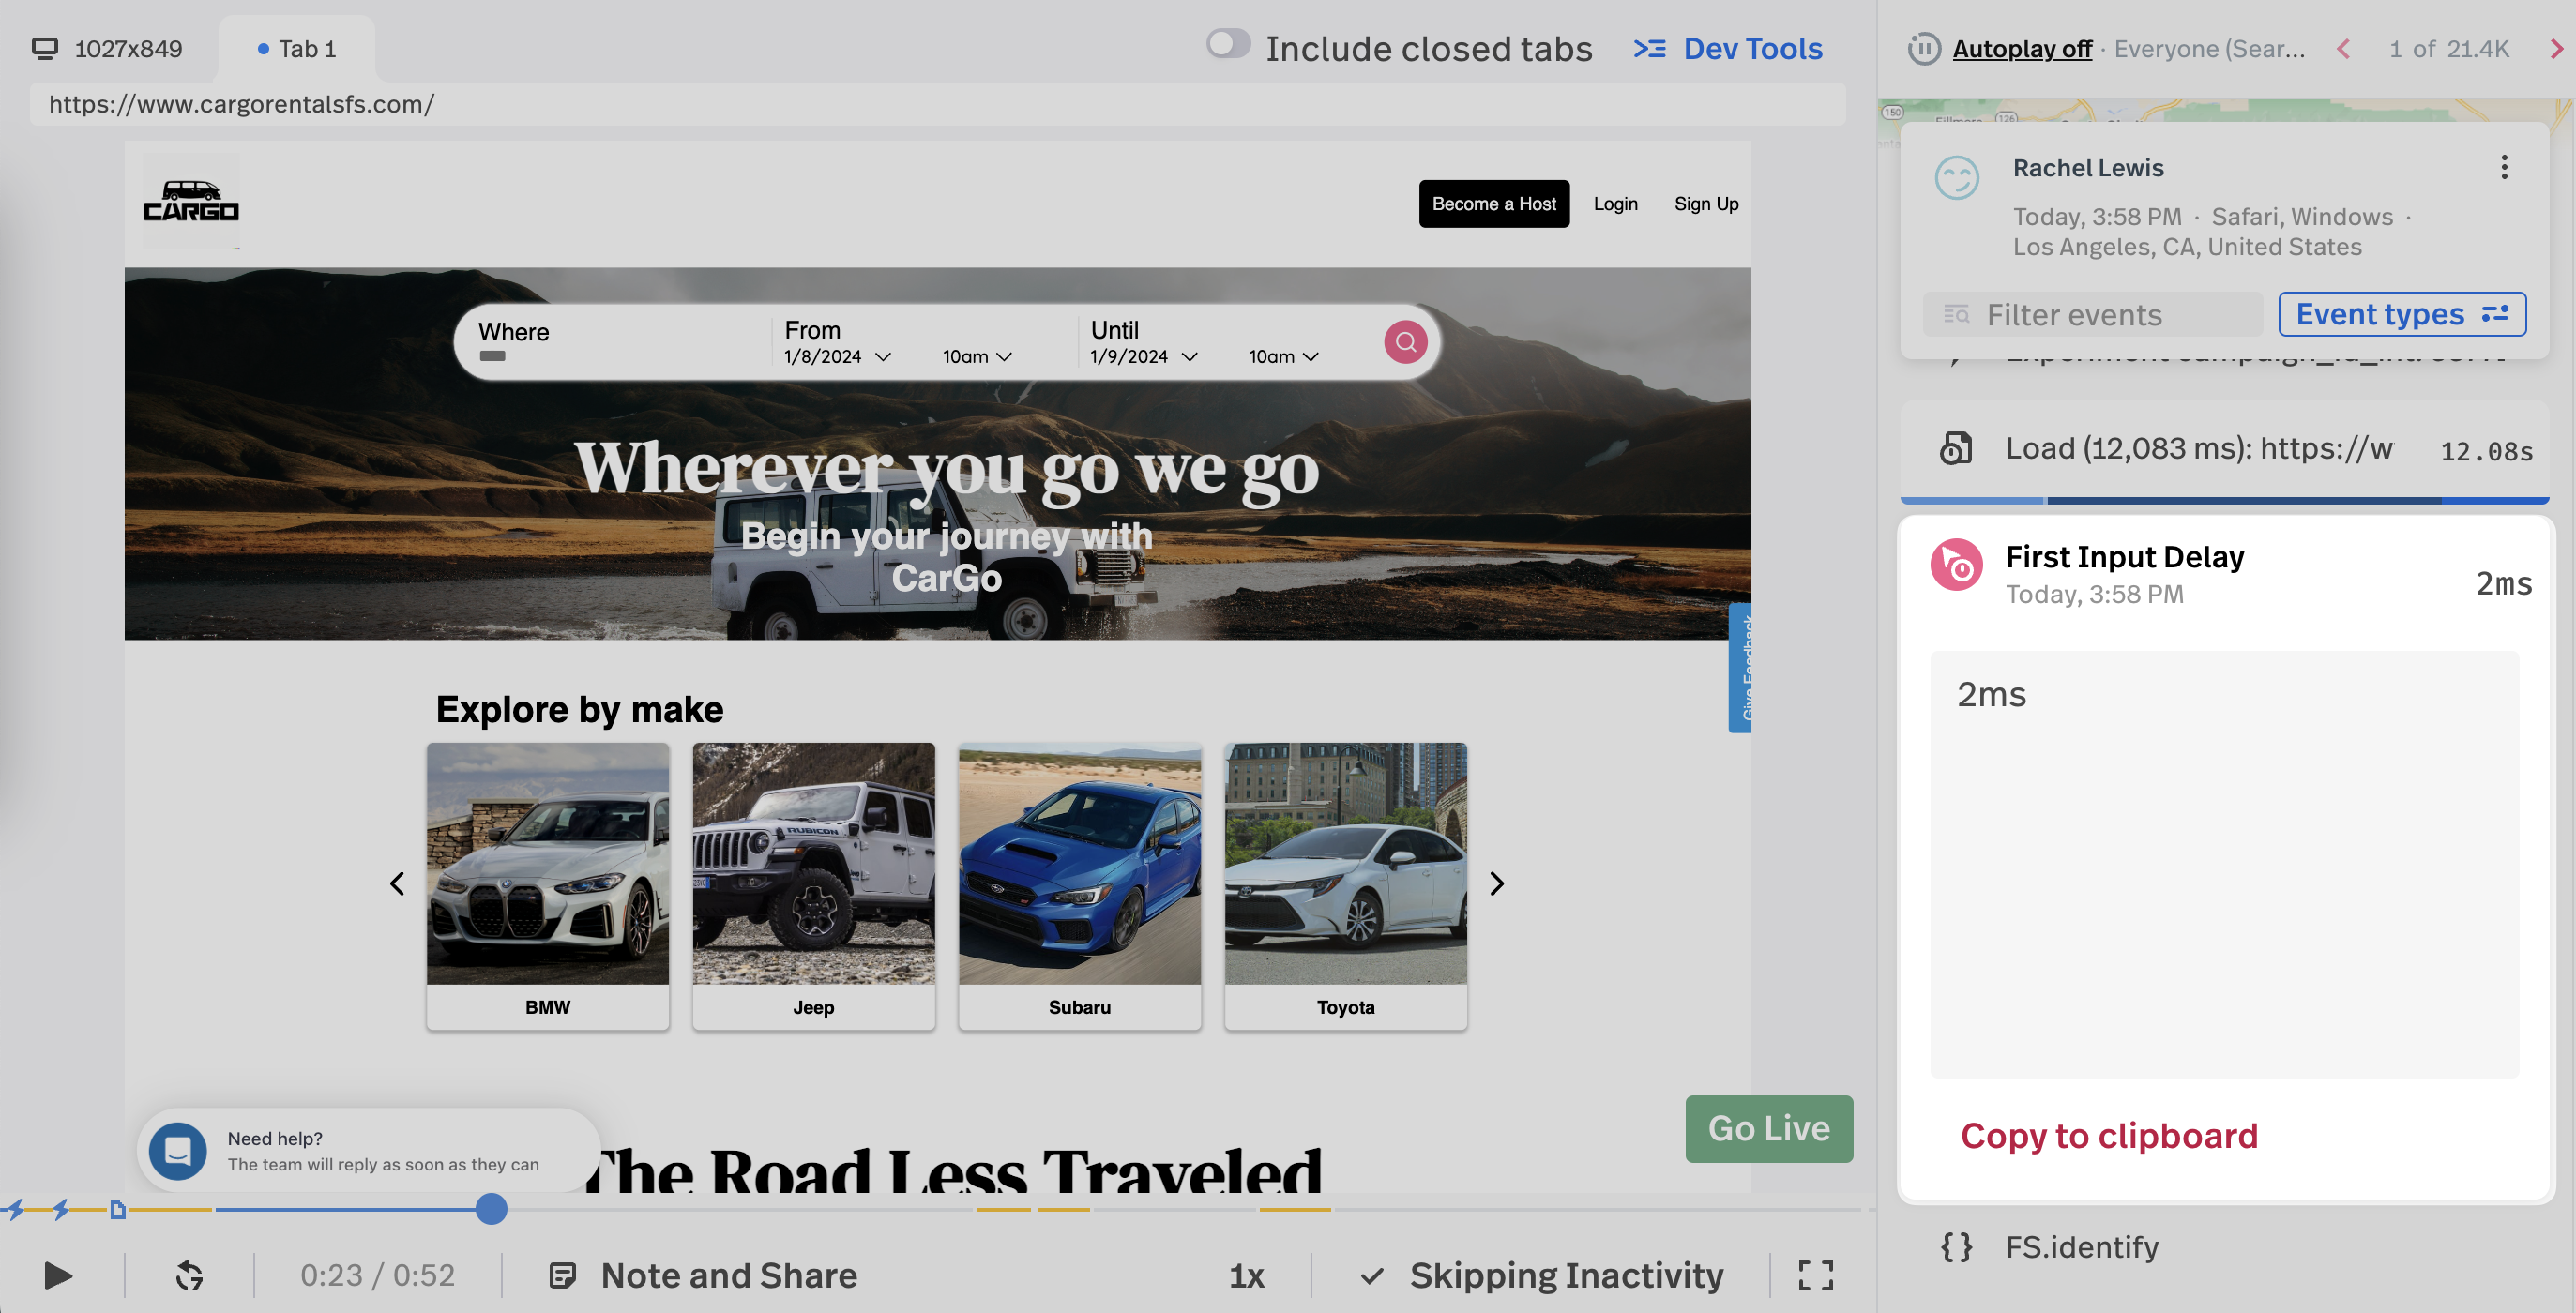Select Tab 1
Viewport: 2576px width, 1313px height.
[x=297, y=49]
